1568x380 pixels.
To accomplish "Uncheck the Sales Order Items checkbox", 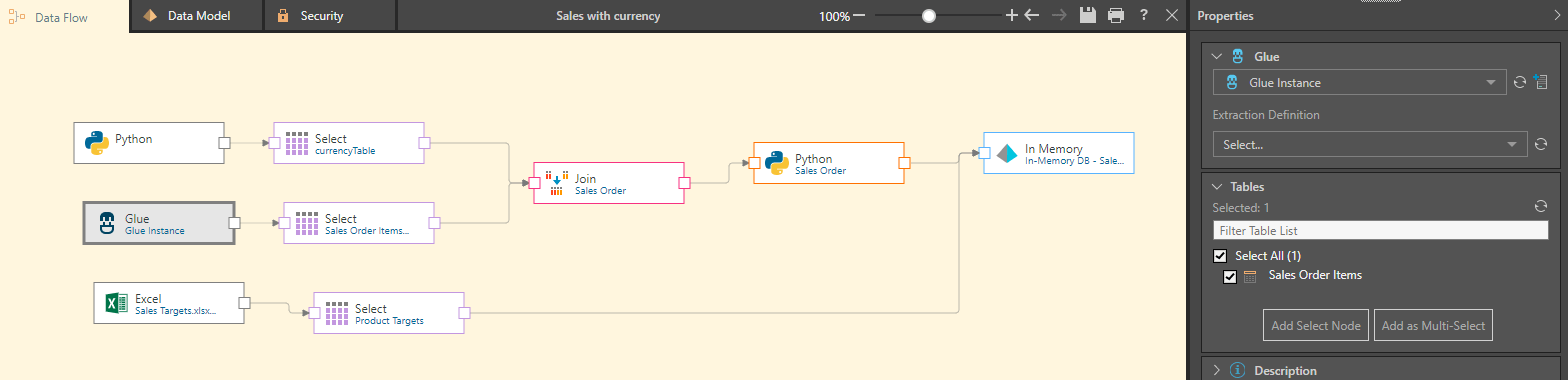I will pyautogui.click(x=1230, y=276).
